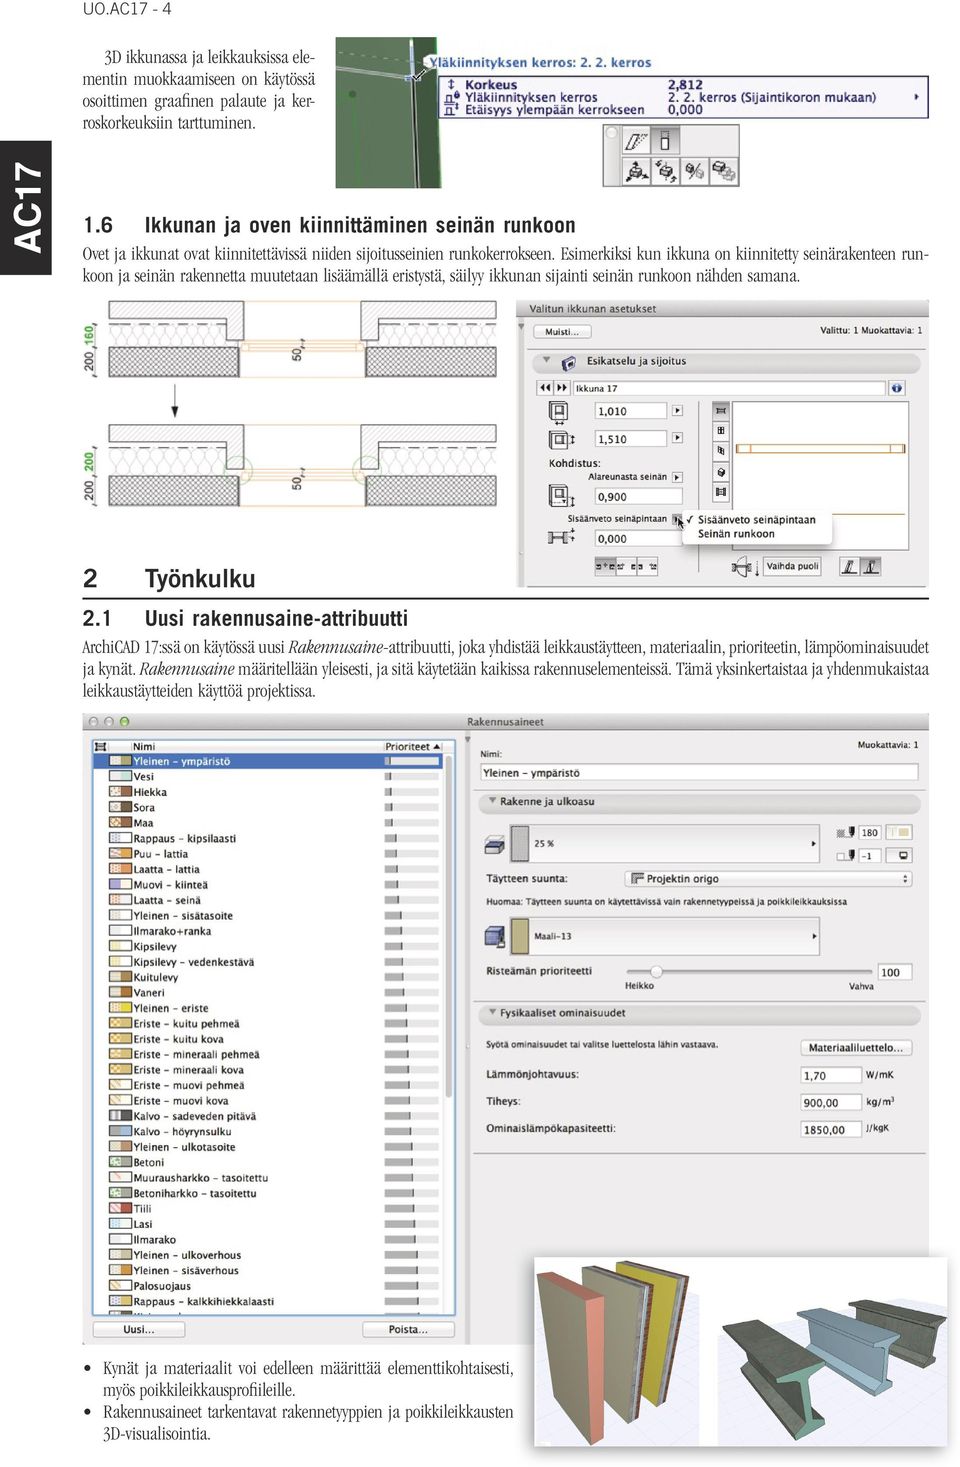Choose Seinän runkoon menu option
The width and height of the screenshot is (960, 1467).
click(x=736, y=534)
